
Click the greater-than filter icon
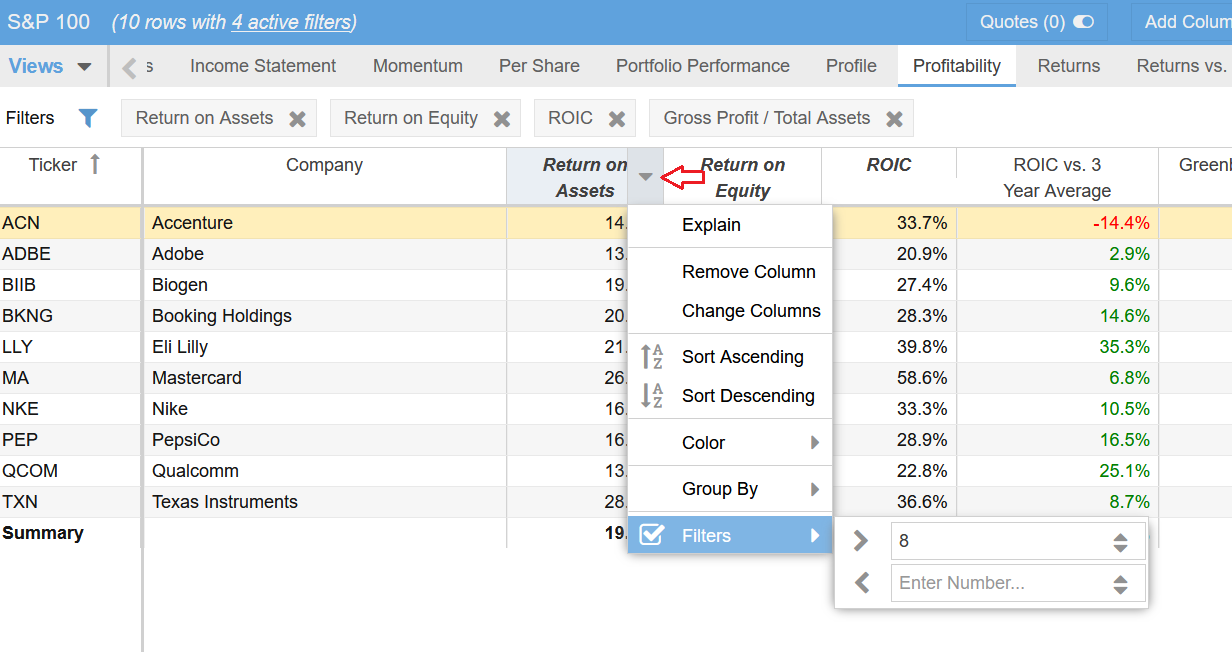[861, 541]
